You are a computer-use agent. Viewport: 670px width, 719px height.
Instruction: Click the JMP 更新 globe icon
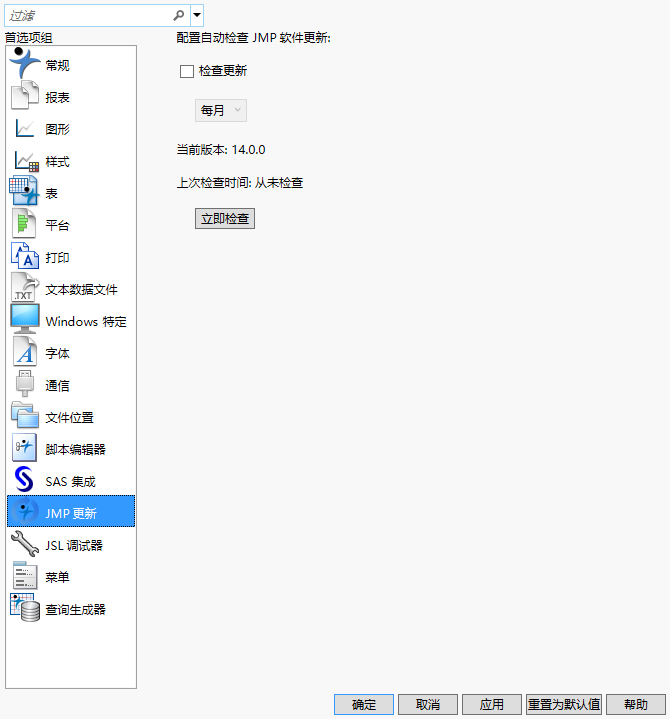pyautogui.click(x=25, y=511)
